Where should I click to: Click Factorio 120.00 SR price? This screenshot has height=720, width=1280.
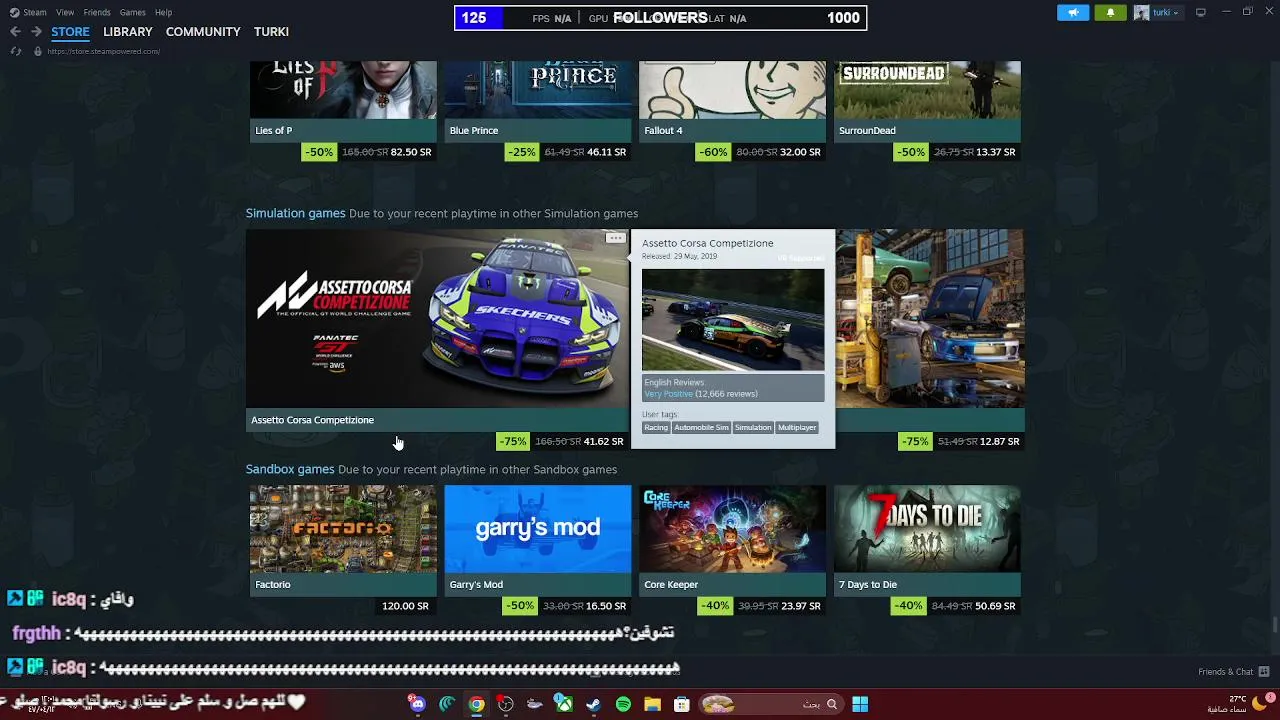coord(405,606)
